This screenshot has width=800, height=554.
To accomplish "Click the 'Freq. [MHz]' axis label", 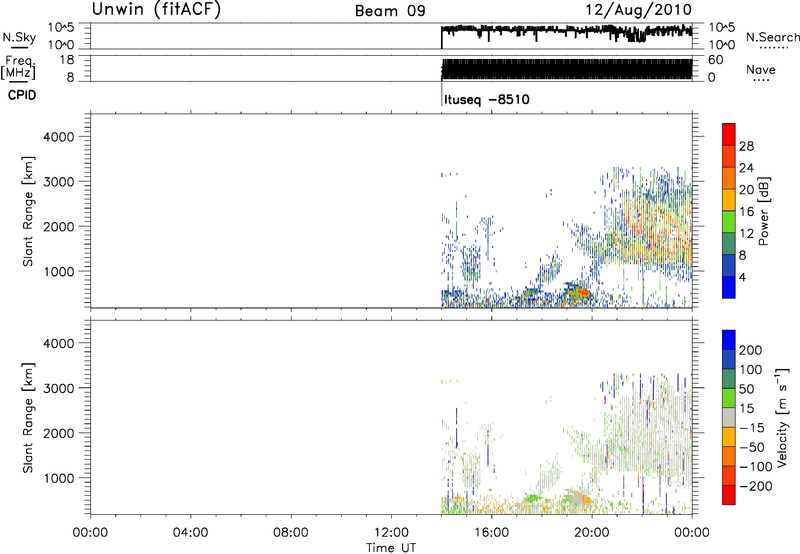I will click(18, 68).
